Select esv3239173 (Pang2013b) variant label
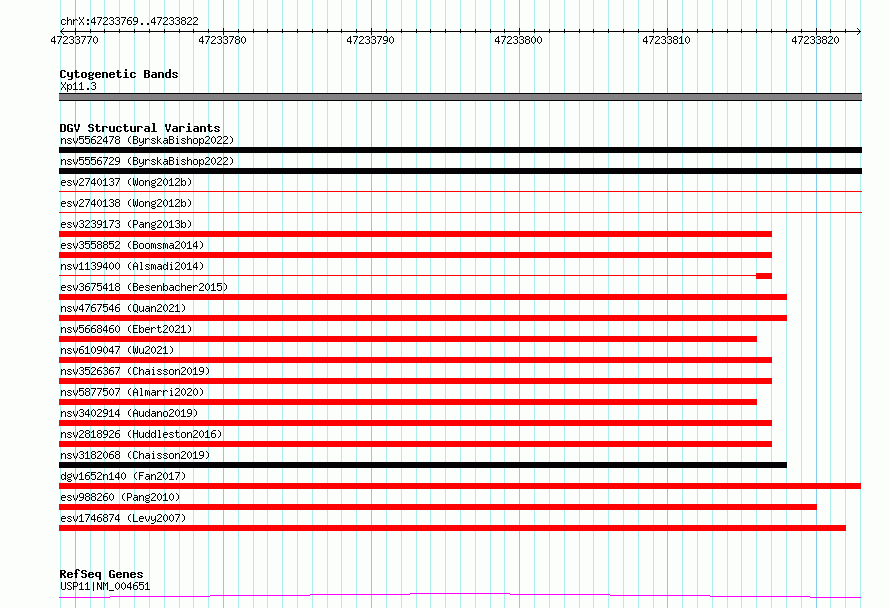 tap(126, 224)
